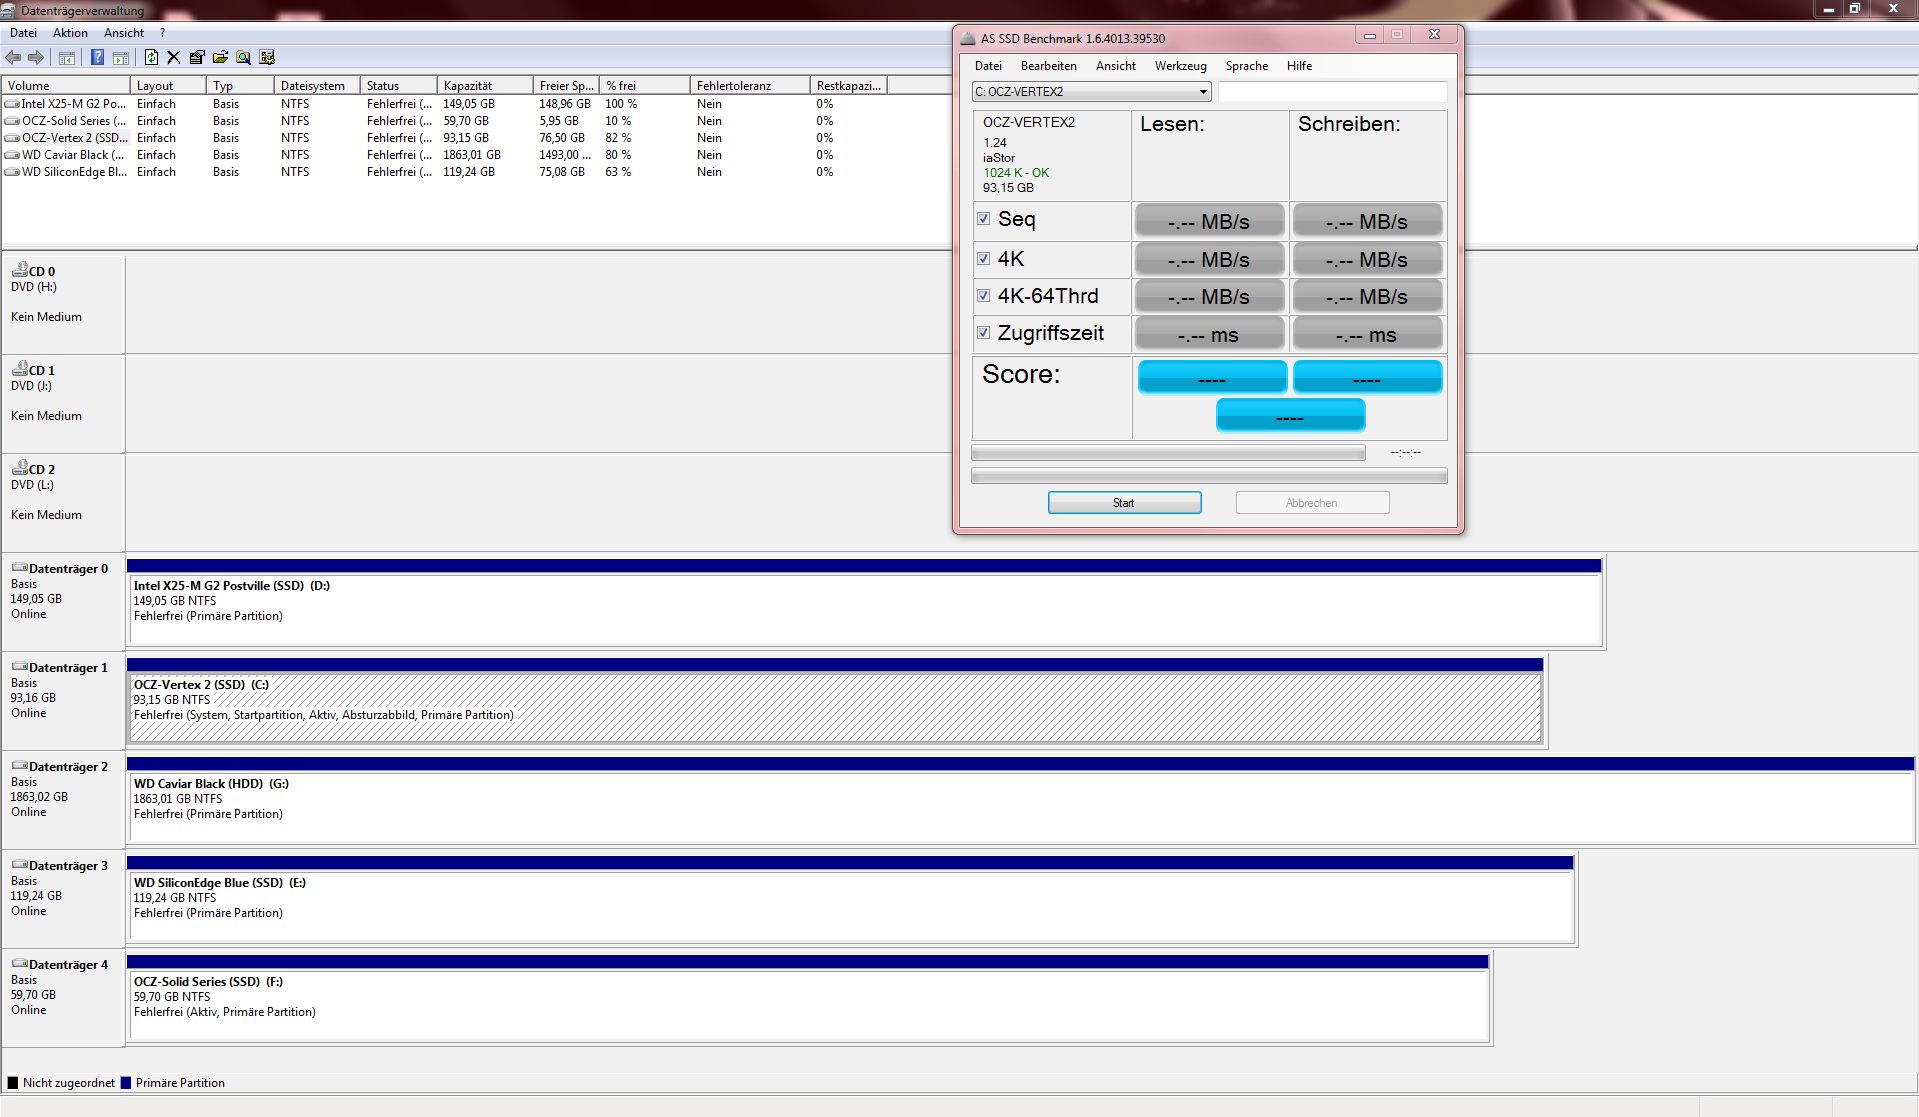Click the Datenträger 3 disk icon
This screenshot has width=1919, height=1117.
19,864
